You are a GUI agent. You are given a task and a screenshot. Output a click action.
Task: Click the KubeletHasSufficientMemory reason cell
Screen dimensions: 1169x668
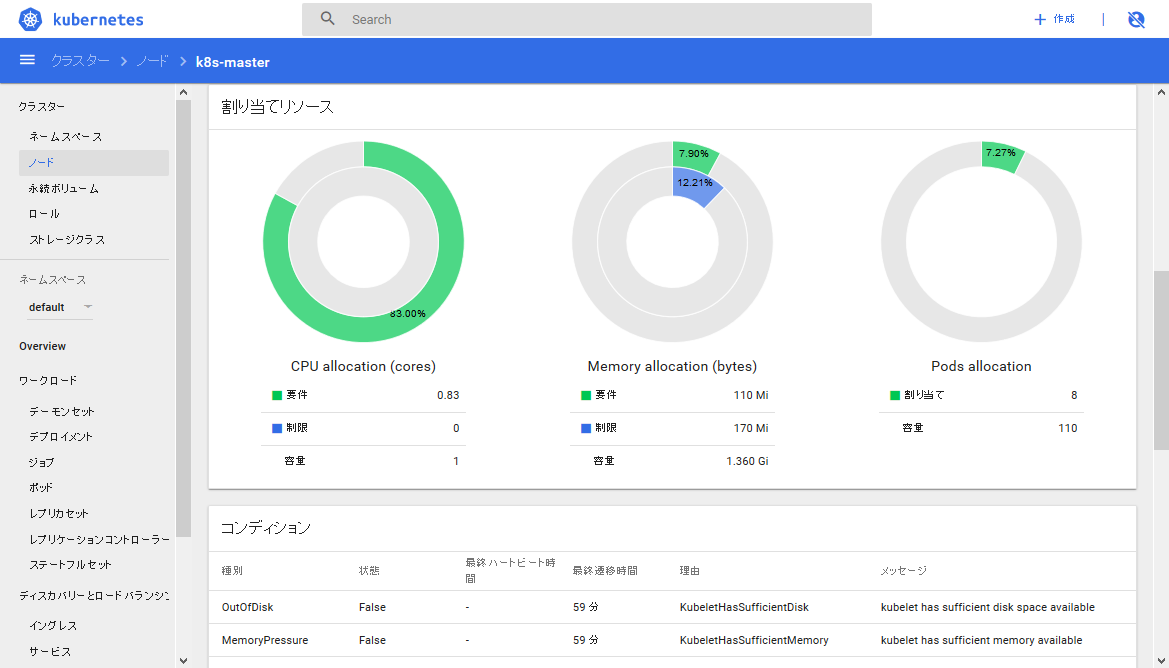pyautogui.click(x=754, y=640)
